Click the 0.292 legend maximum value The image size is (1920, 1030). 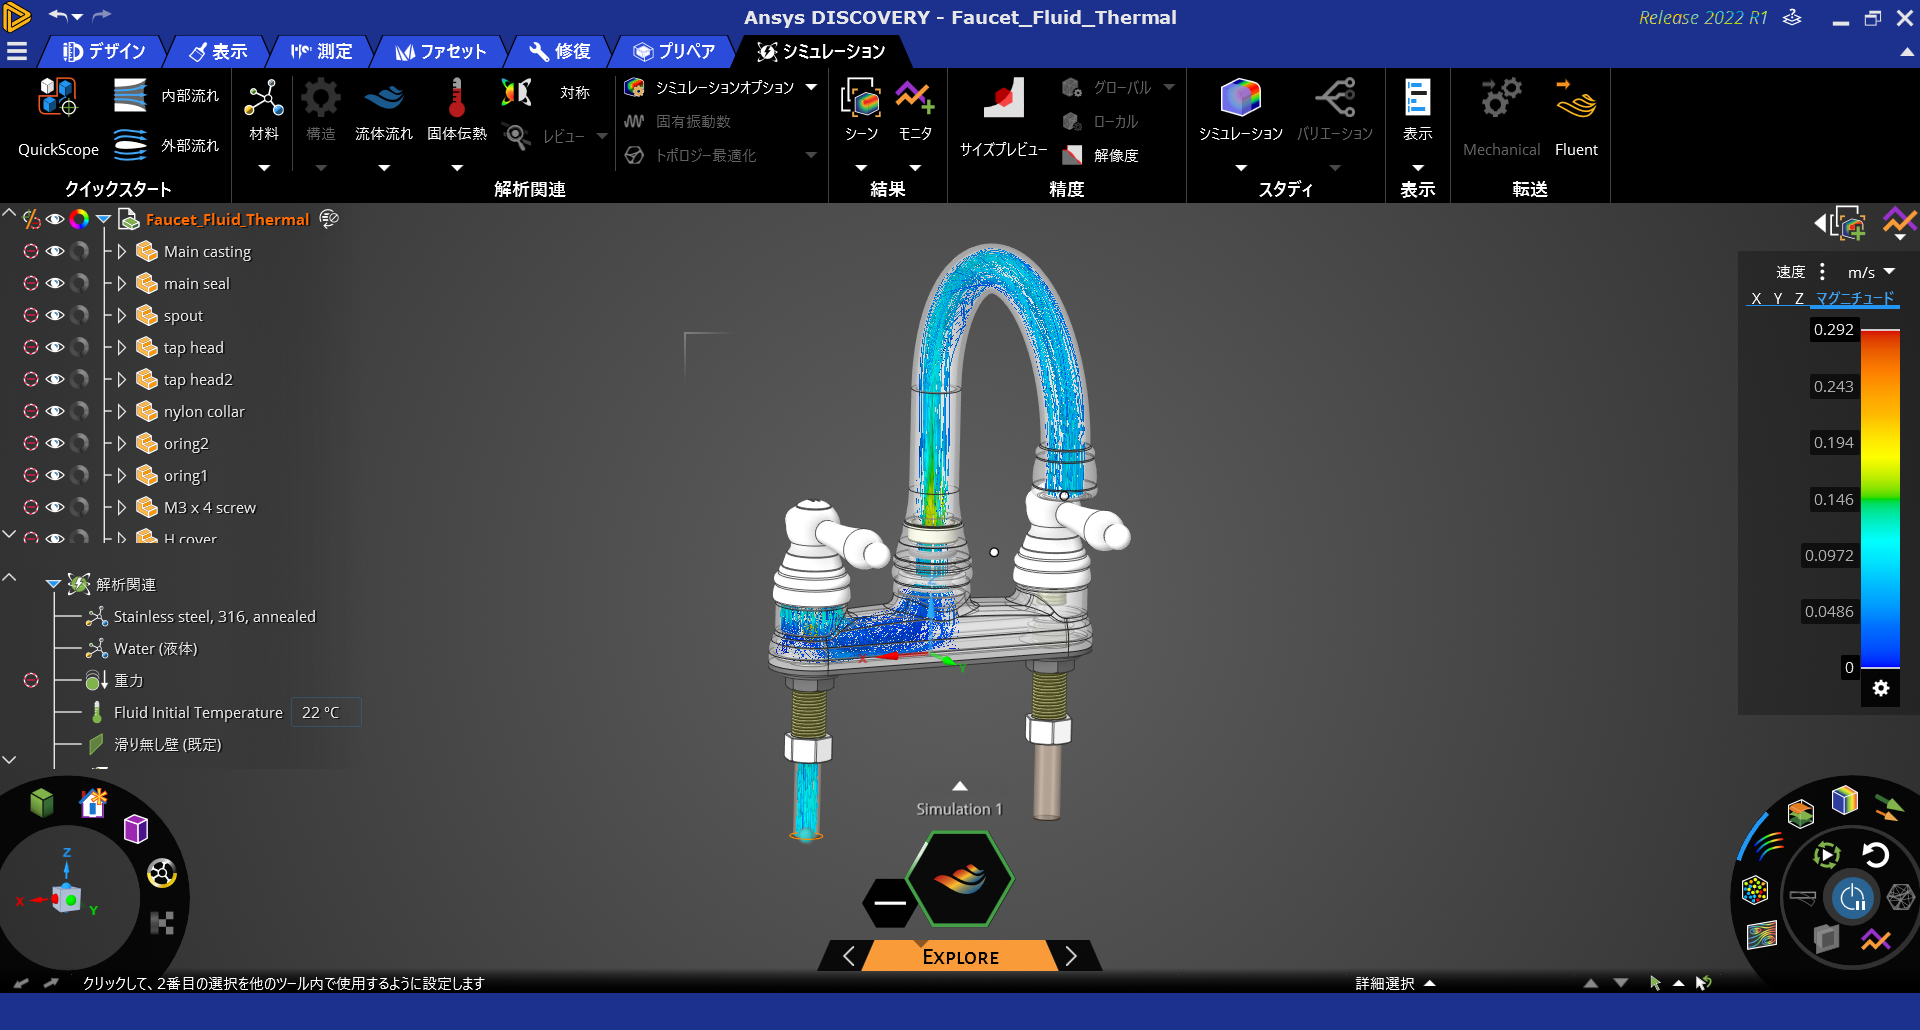click(1834, 330)
